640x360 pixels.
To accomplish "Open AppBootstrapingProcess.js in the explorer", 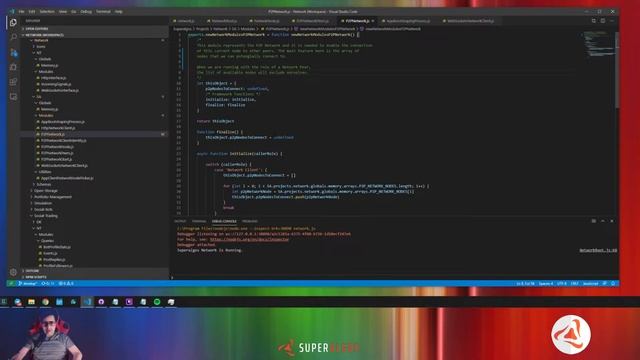I will coord(62,122).
